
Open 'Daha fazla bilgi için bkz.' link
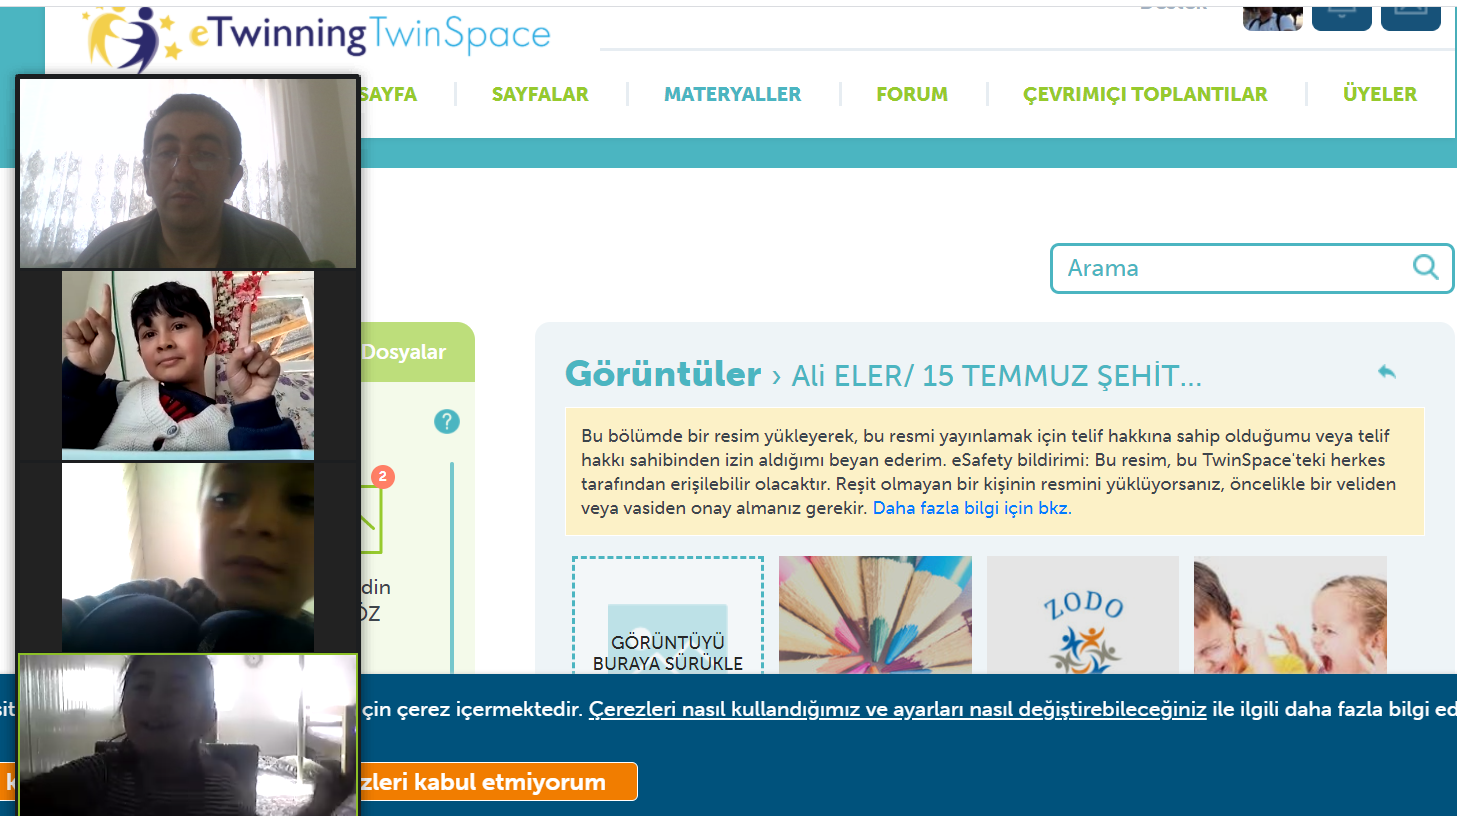[x=972, y=508]
